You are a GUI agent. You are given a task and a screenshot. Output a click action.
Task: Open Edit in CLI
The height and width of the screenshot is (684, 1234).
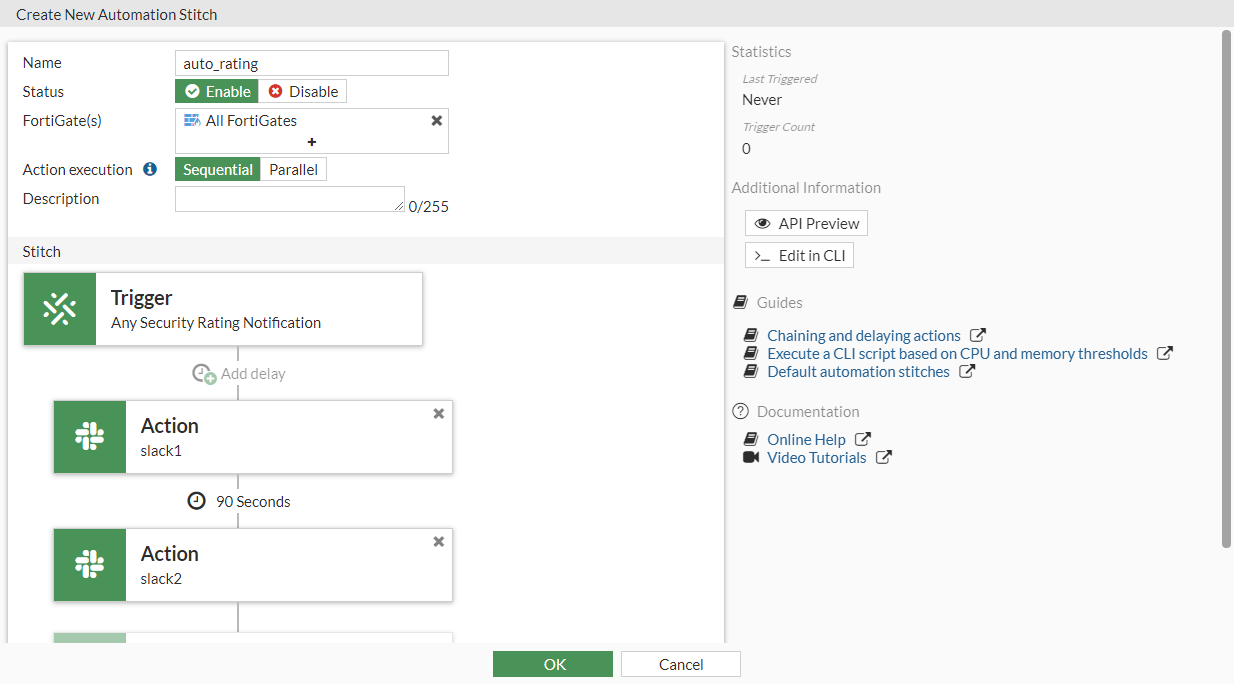tap(799, 255)
